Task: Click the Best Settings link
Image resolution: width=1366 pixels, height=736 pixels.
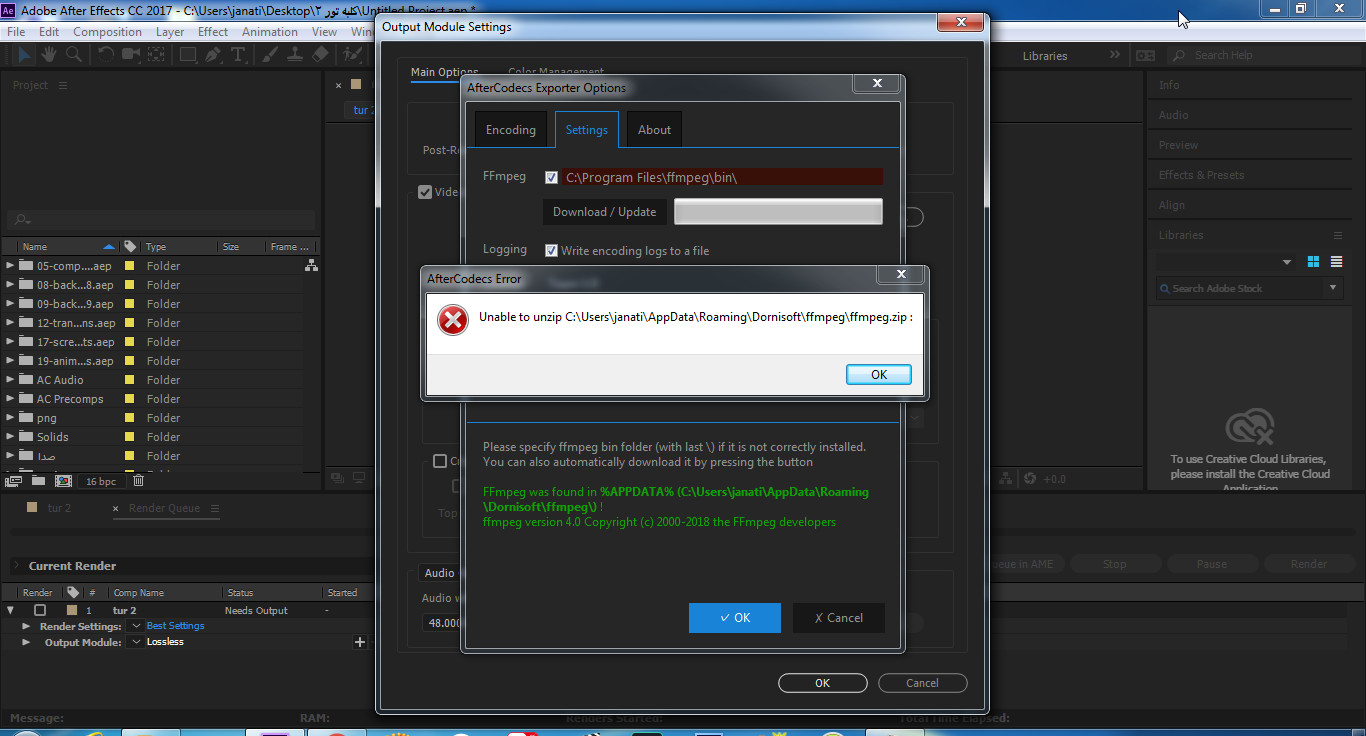Action: [176, 626]
